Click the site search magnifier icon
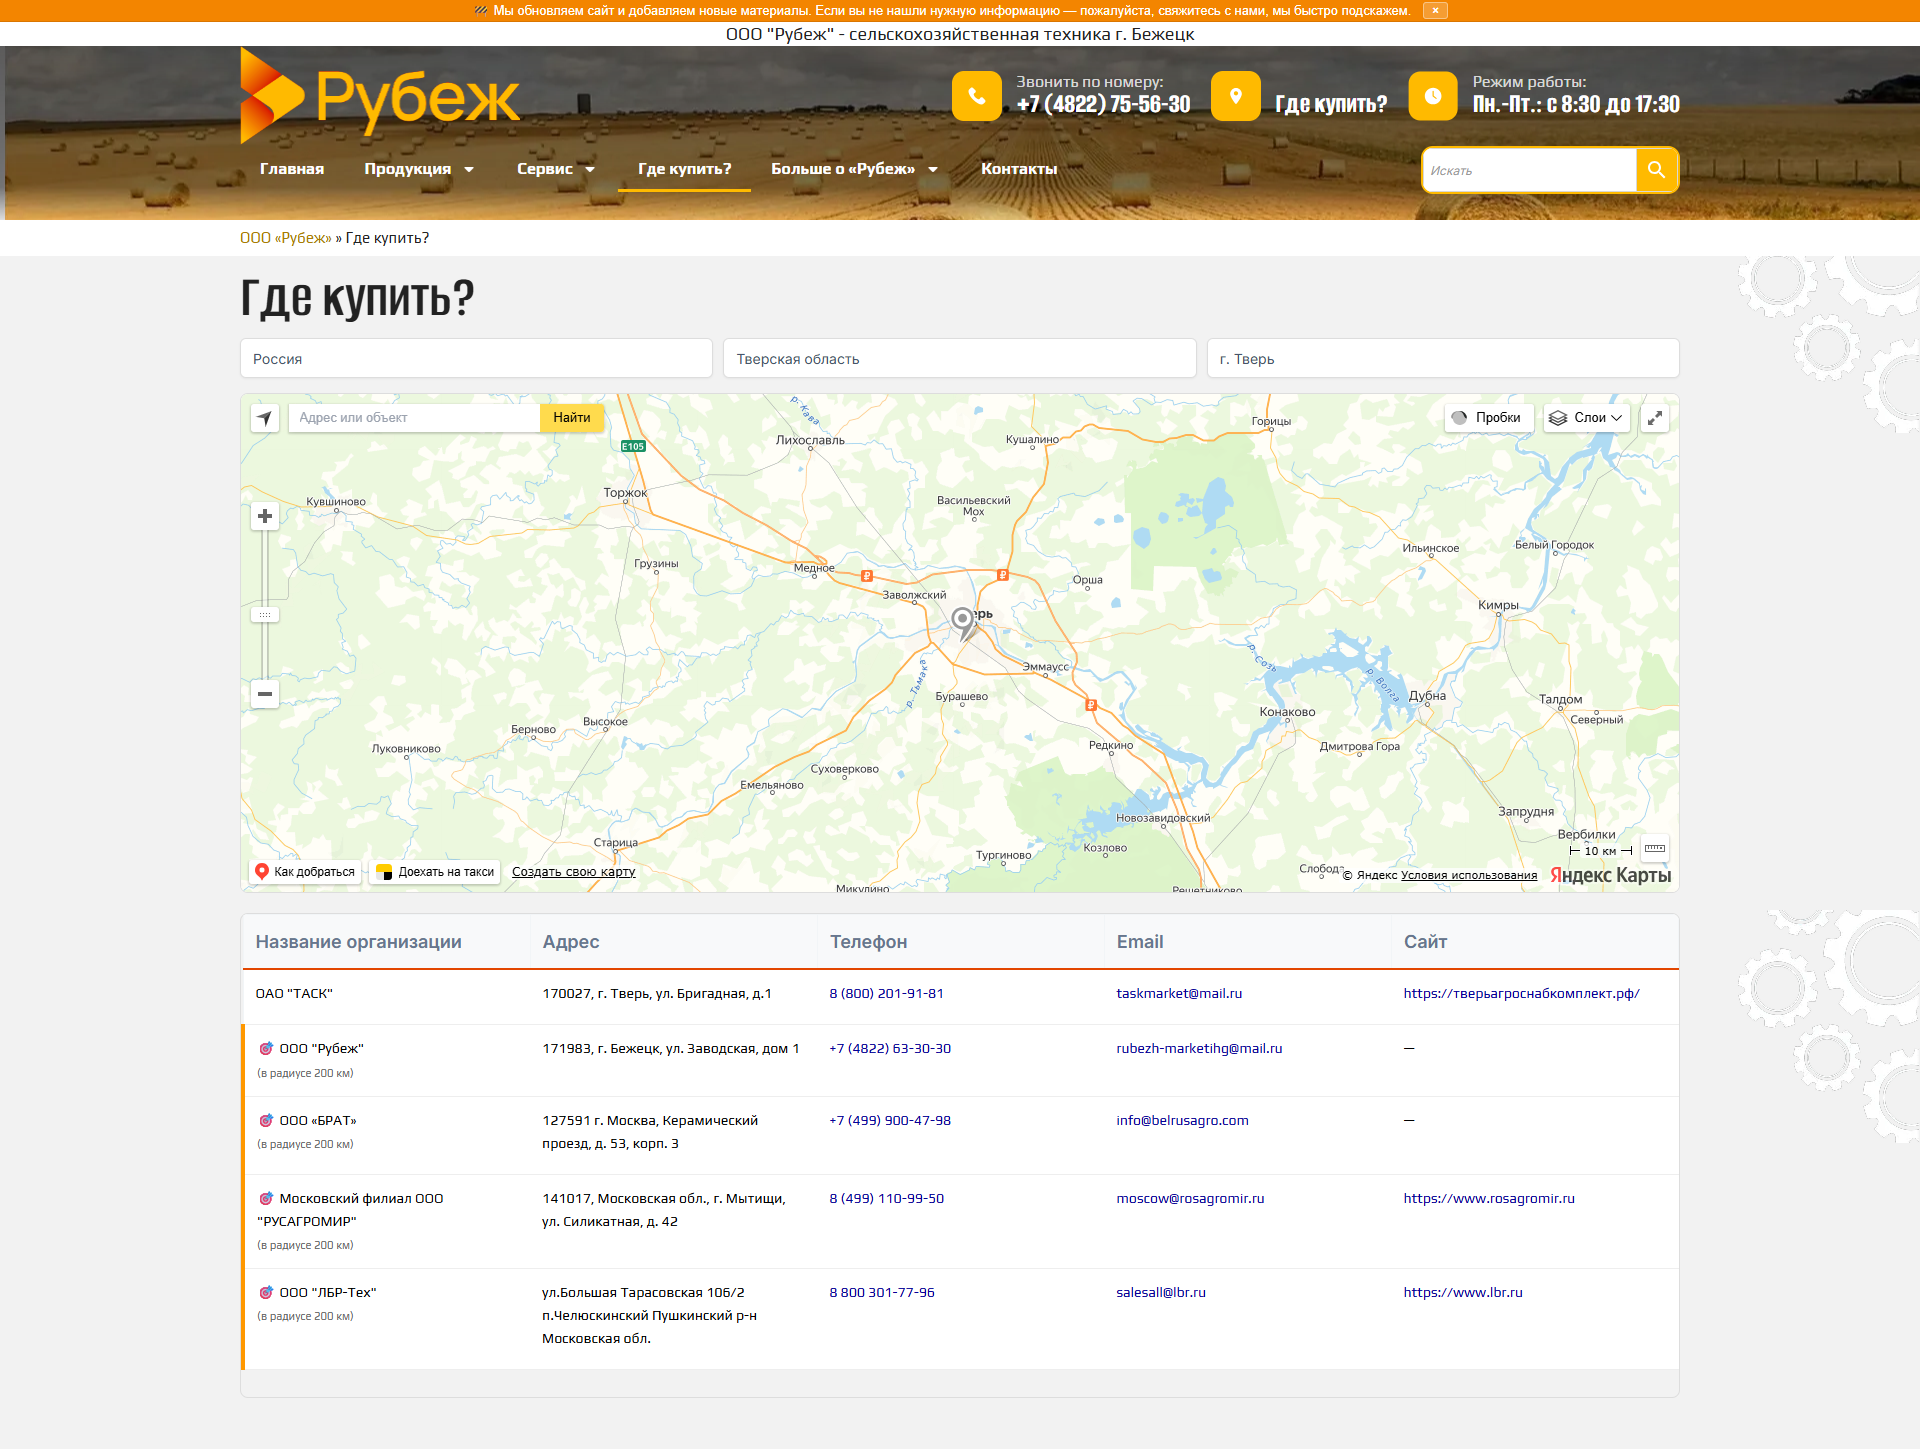 (1655, 170)
